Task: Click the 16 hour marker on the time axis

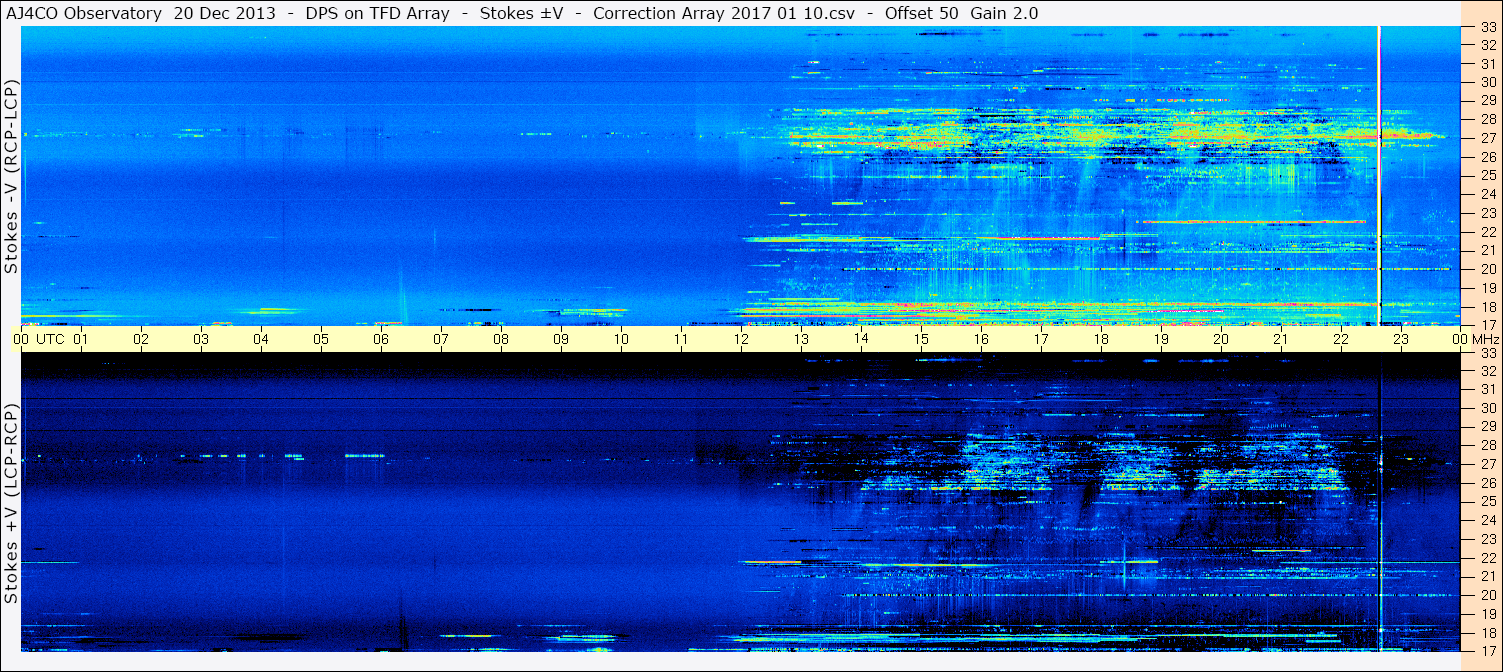Action: (x=981, y=339)
